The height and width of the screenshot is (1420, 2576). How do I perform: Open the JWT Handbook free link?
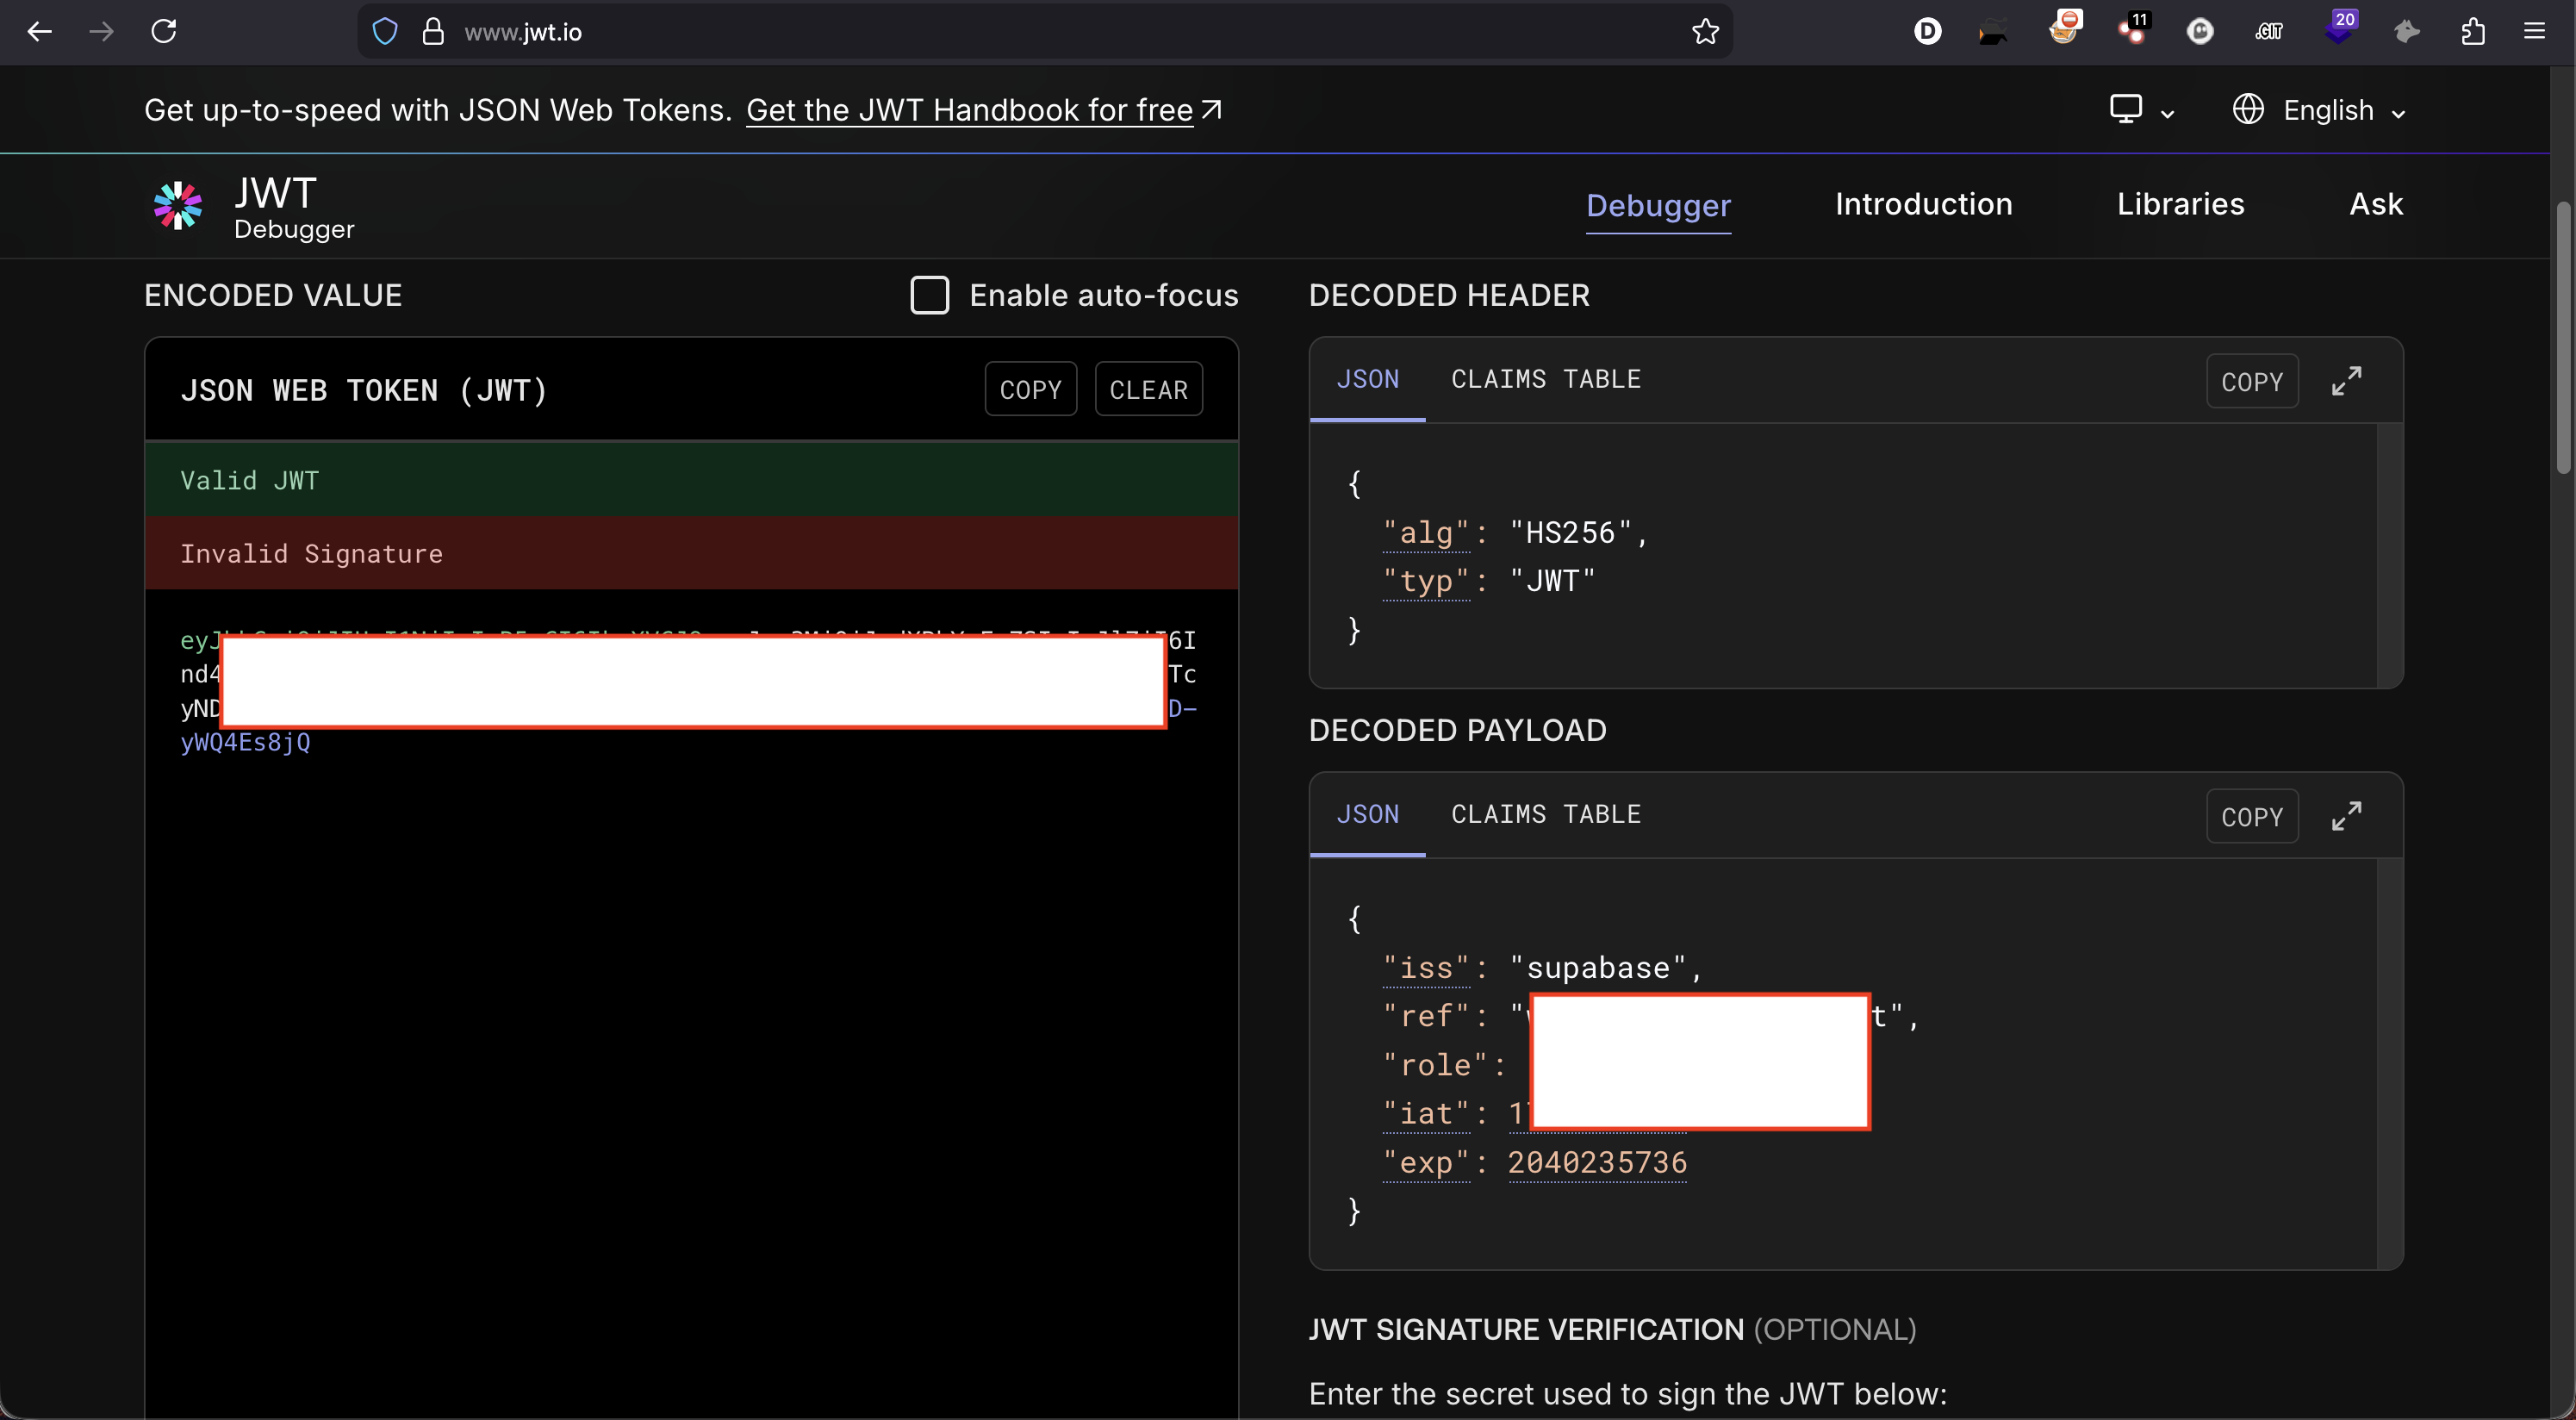[982, 110]
